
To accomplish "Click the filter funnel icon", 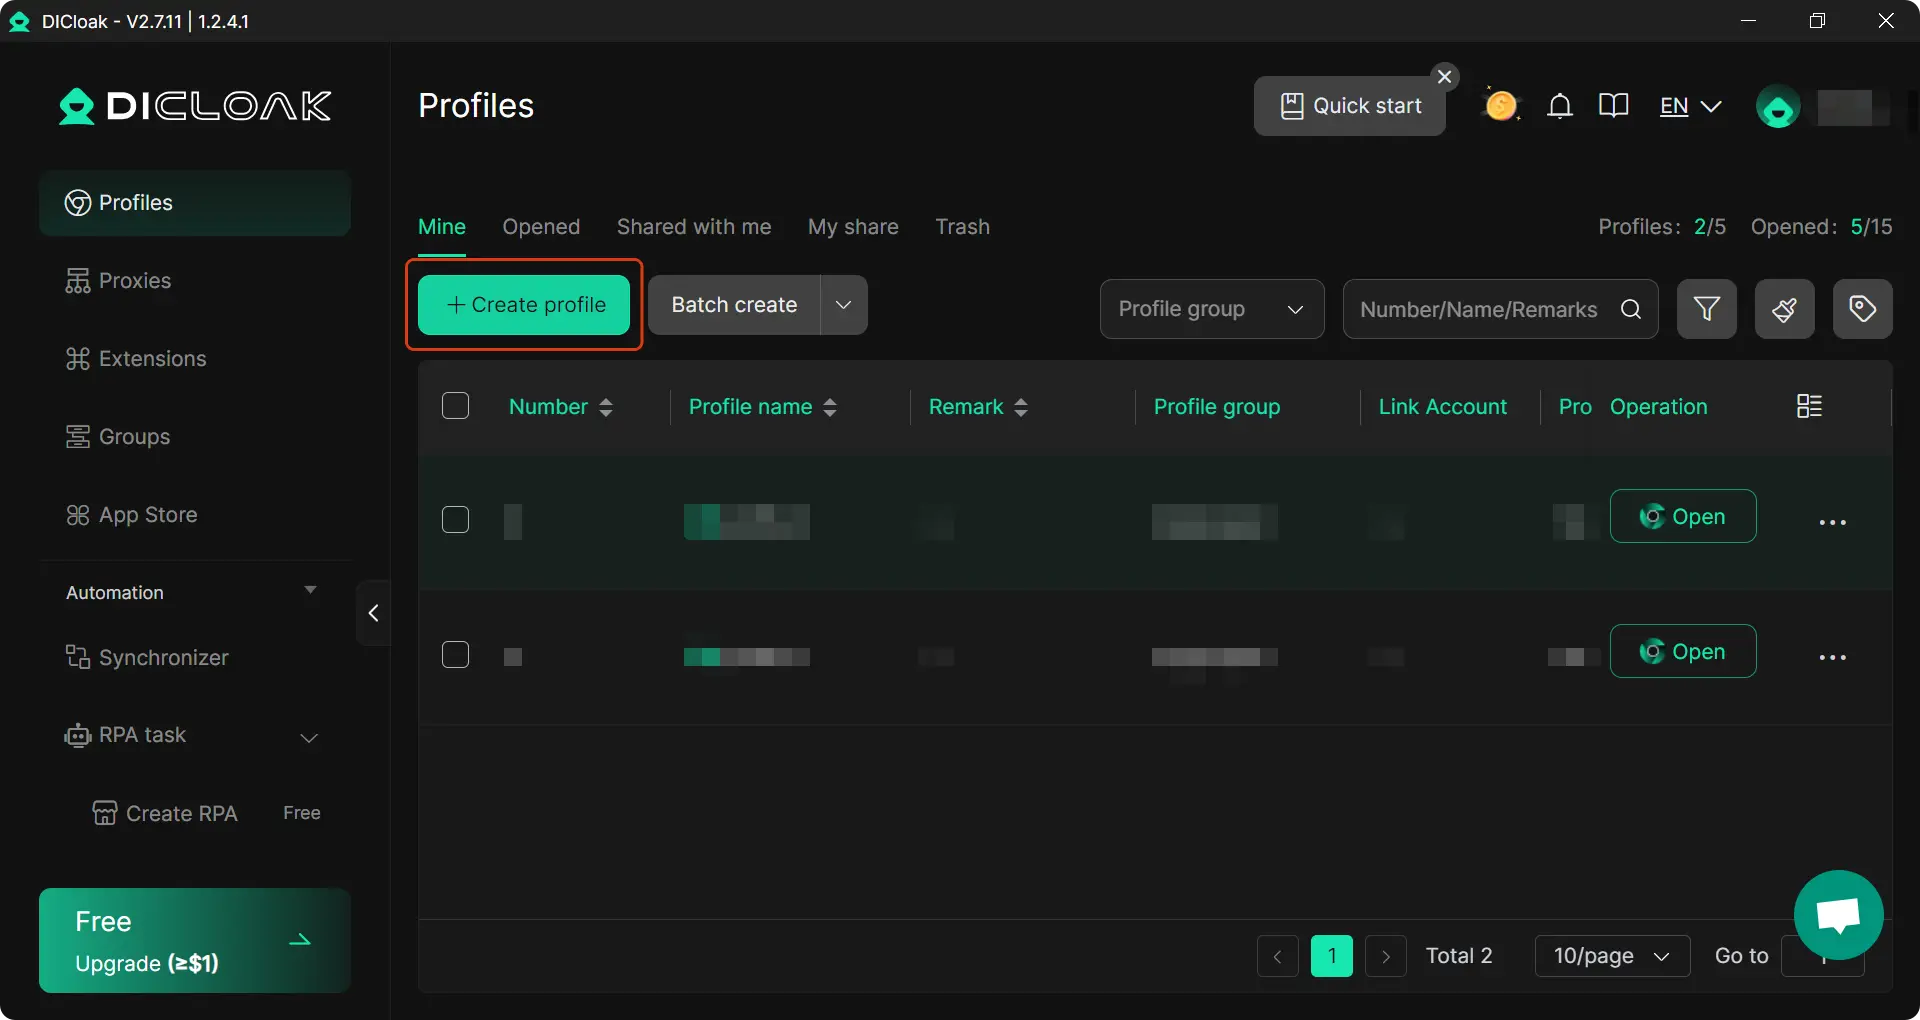I will [1706, 309].
